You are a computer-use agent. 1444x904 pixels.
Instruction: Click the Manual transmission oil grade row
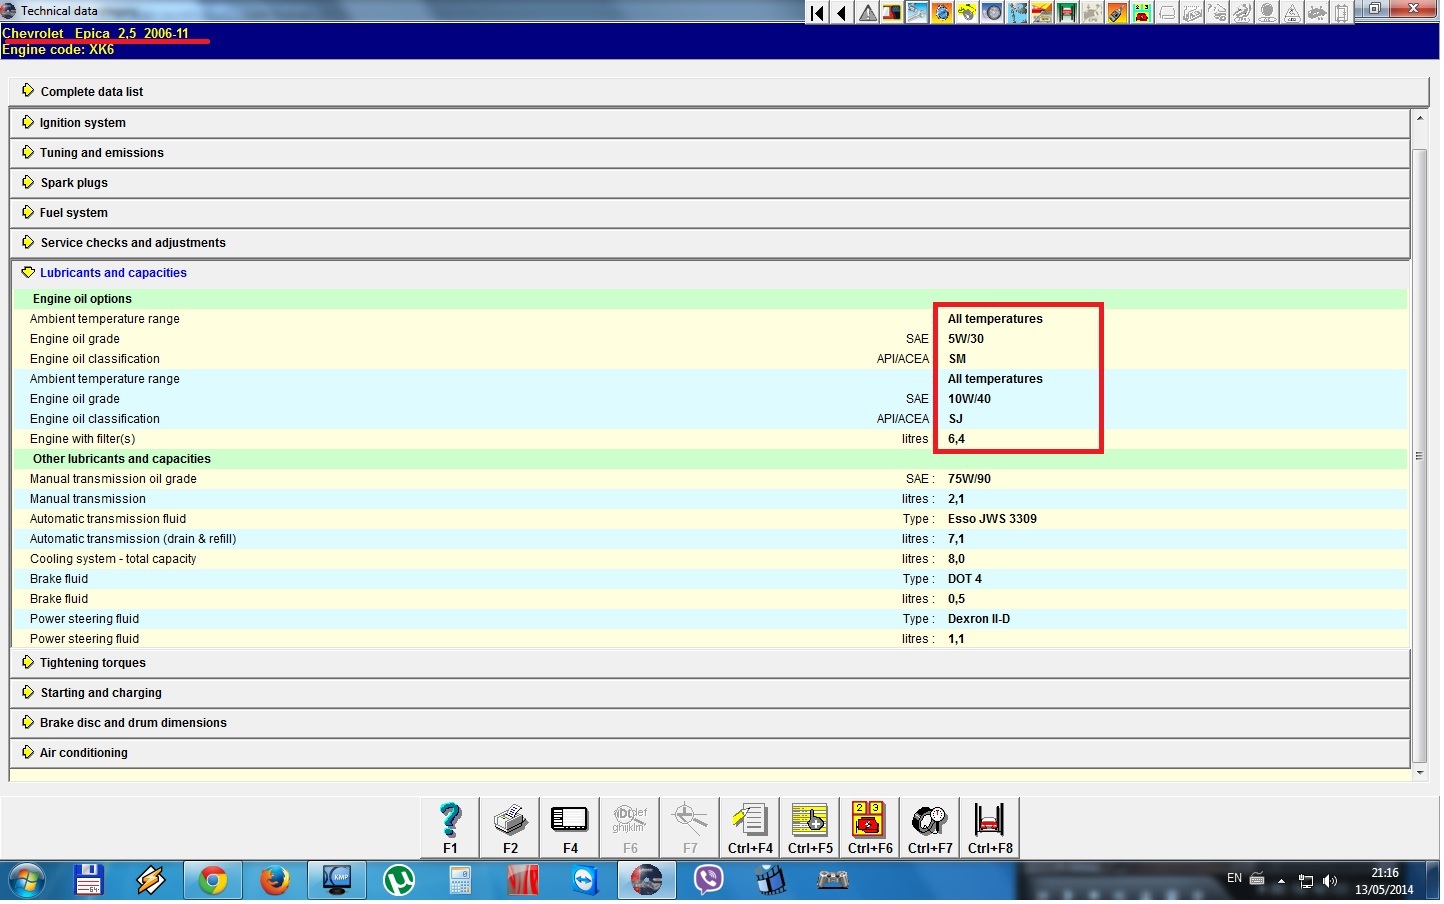click(x=710, y=479)
